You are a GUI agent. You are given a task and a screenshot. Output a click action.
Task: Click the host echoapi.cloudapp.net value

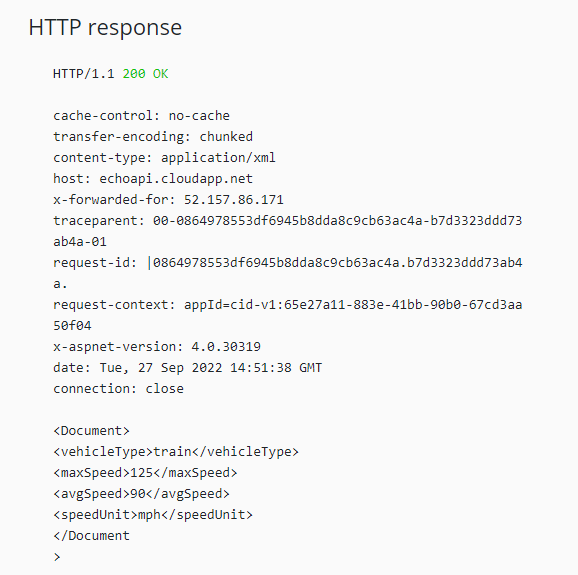(x=176, y=179)
